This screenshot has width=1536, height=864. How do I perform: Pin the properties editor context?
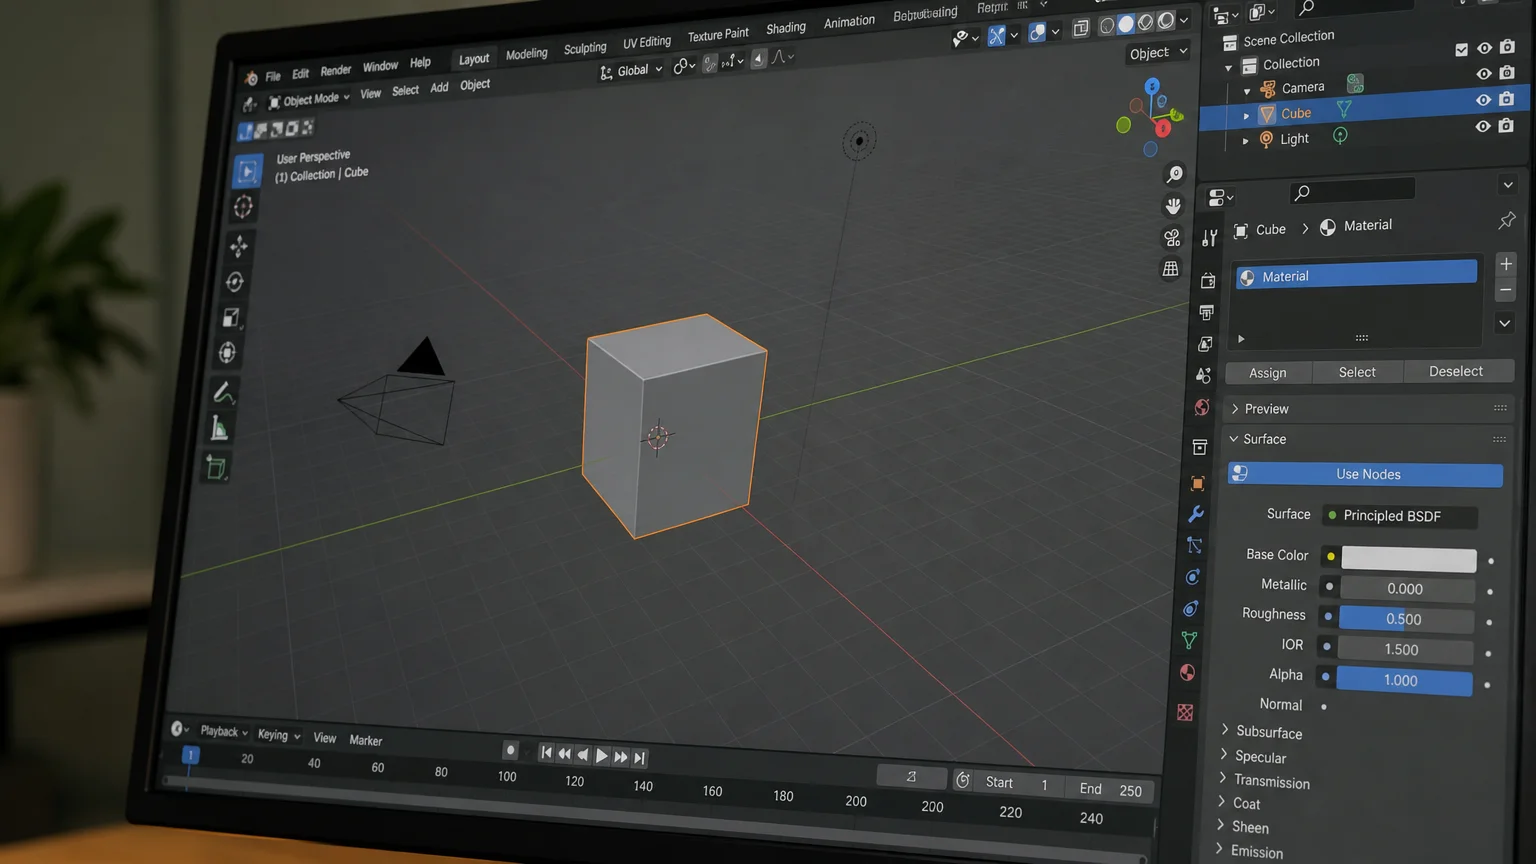pyautogui.click(x=1507, y=220)
